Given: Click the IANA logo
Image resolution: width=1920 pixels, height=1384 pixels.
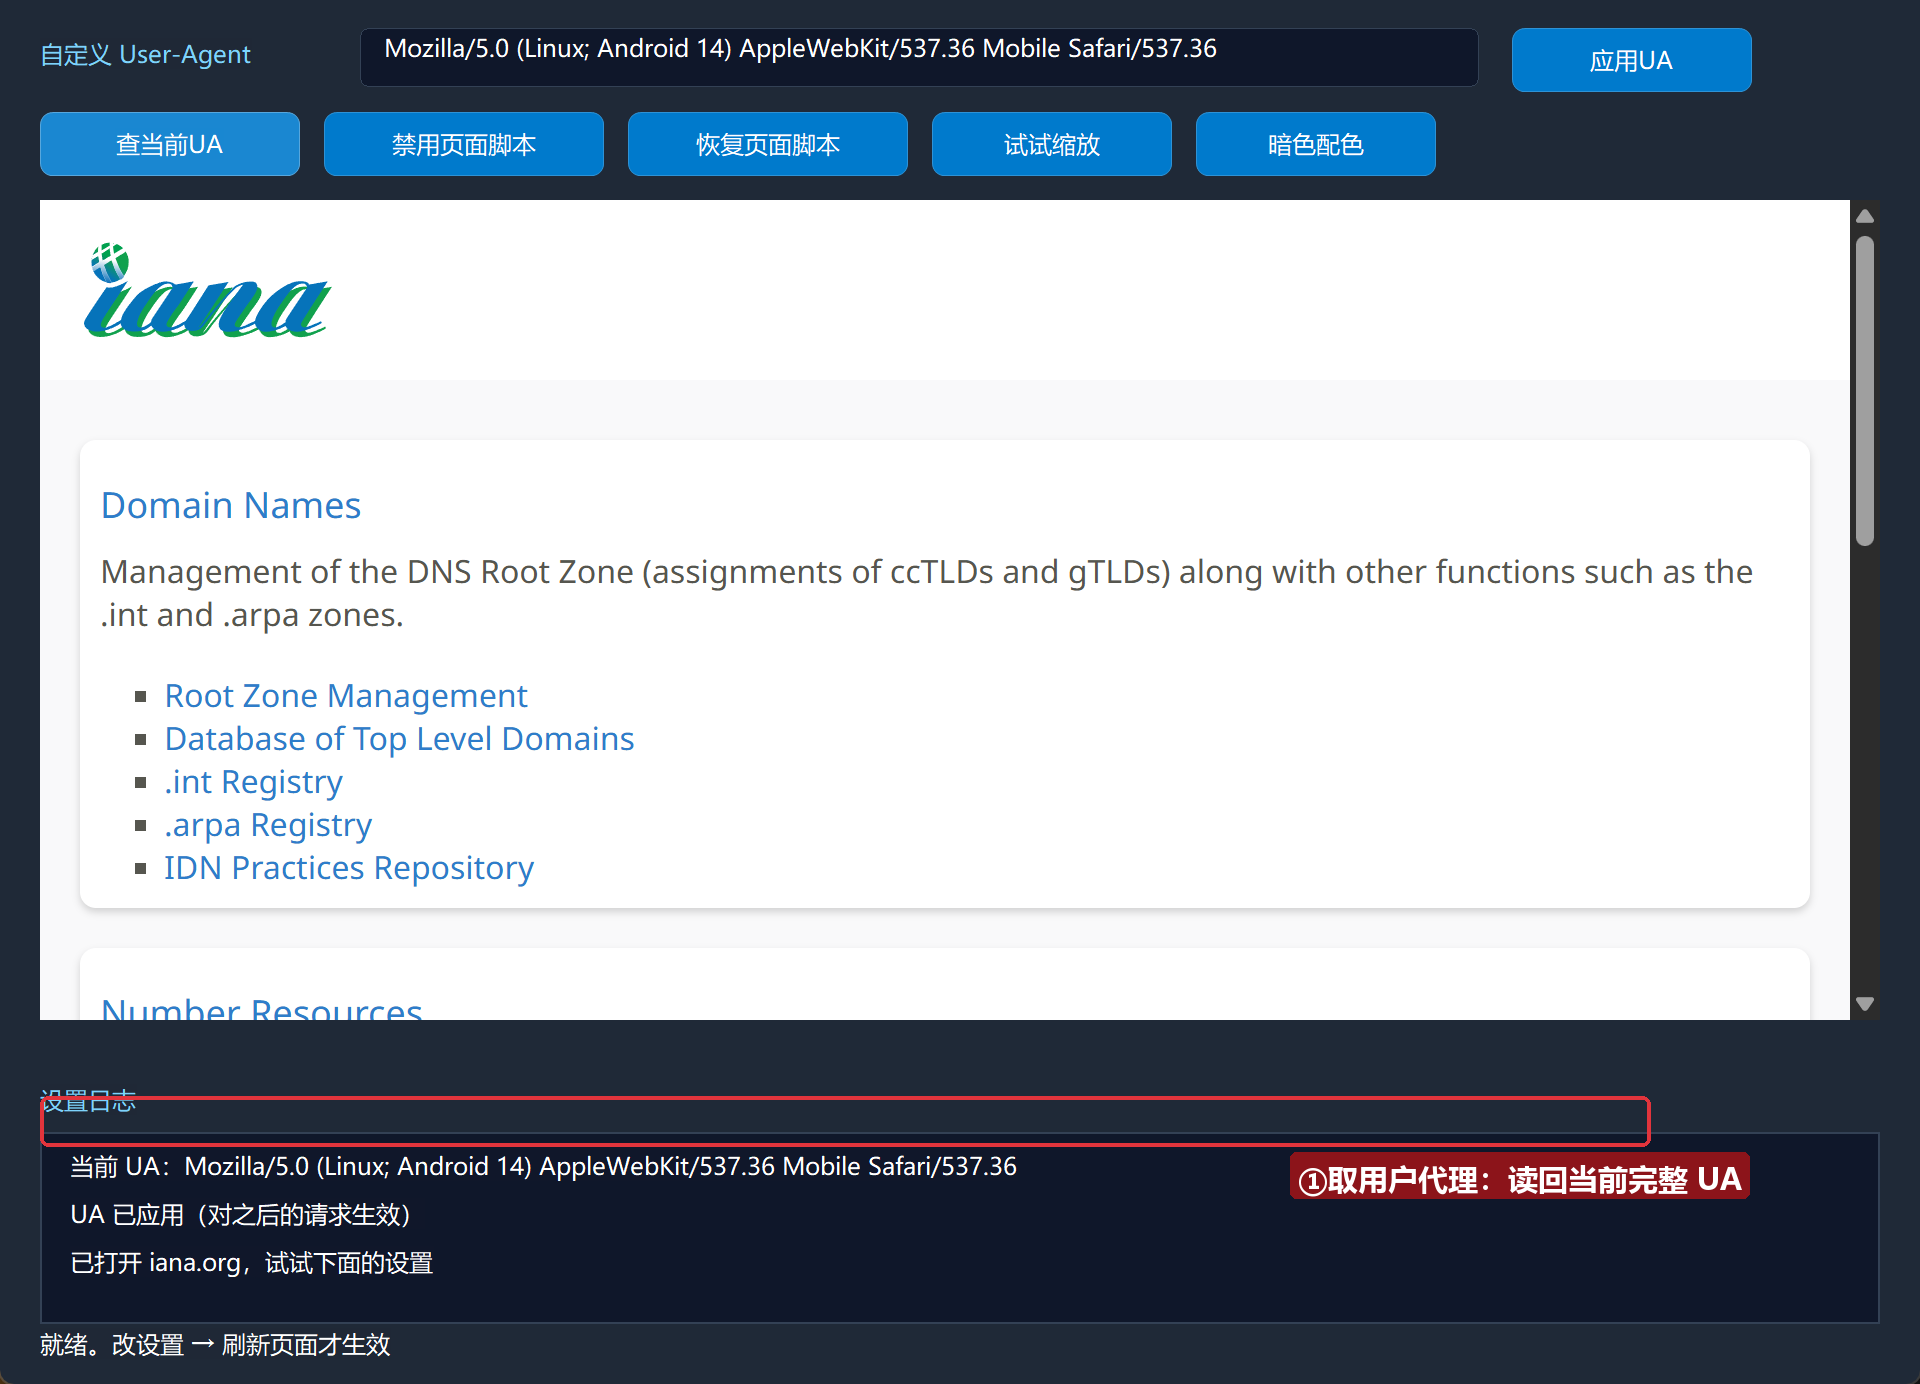Looking at the screenshot, I should [x=207, y=290].
